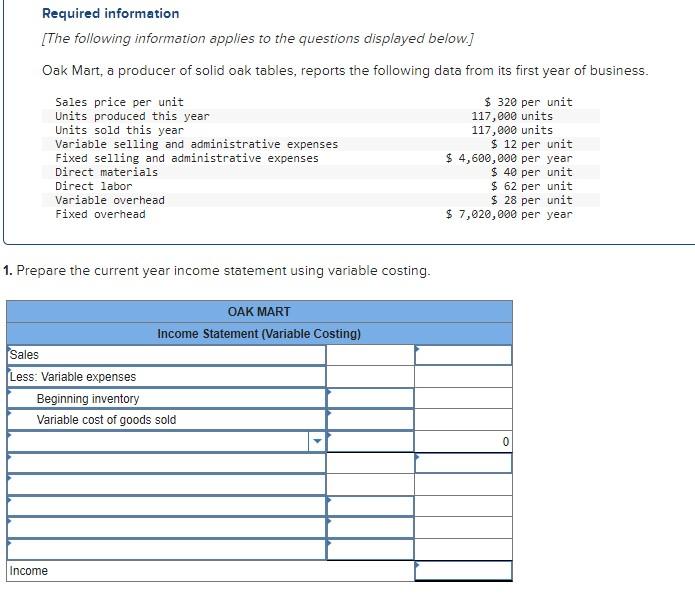Viewport: 695px width, 597px height.
Task: Select the '$ 7,020,000 per year' fixed overhead value
Action: (509, 214)
